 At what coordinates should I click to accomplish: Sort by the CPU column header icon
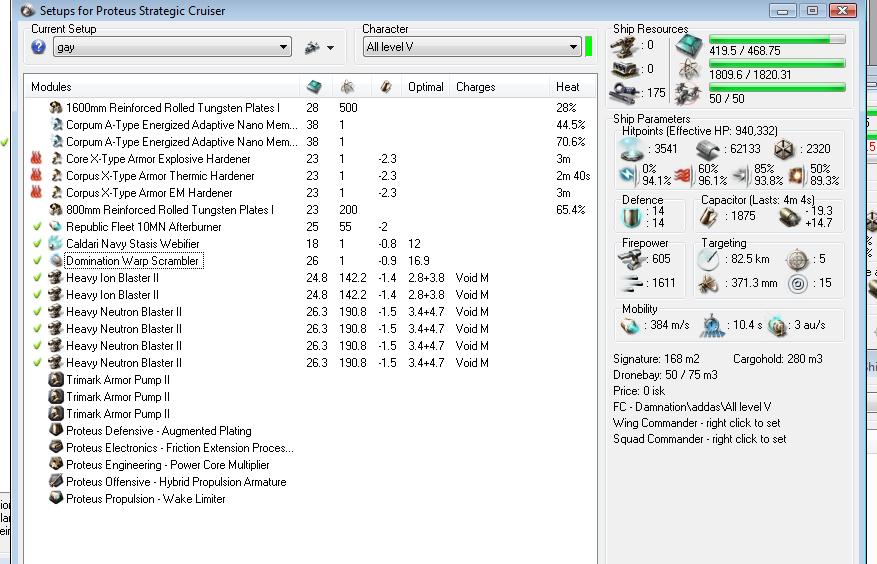(314, 87)
